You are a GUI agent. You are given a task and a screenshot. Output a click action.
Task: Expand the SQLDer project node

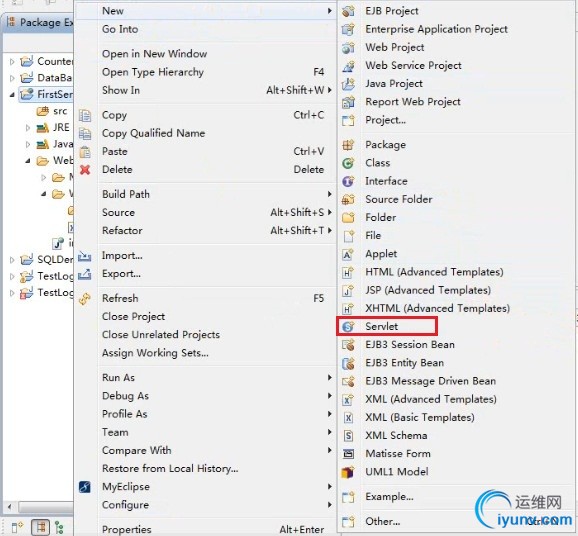(x=12, y=260)
